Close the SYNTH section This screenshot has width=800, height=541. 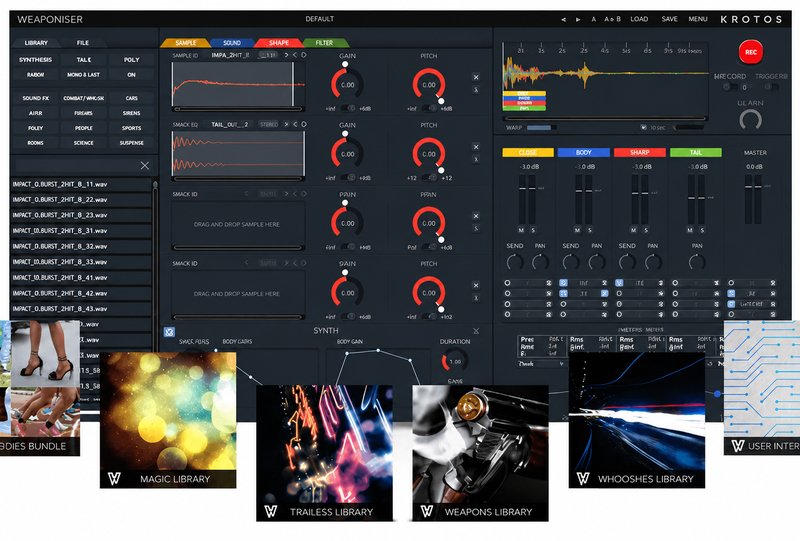click(x=476, y=331)
